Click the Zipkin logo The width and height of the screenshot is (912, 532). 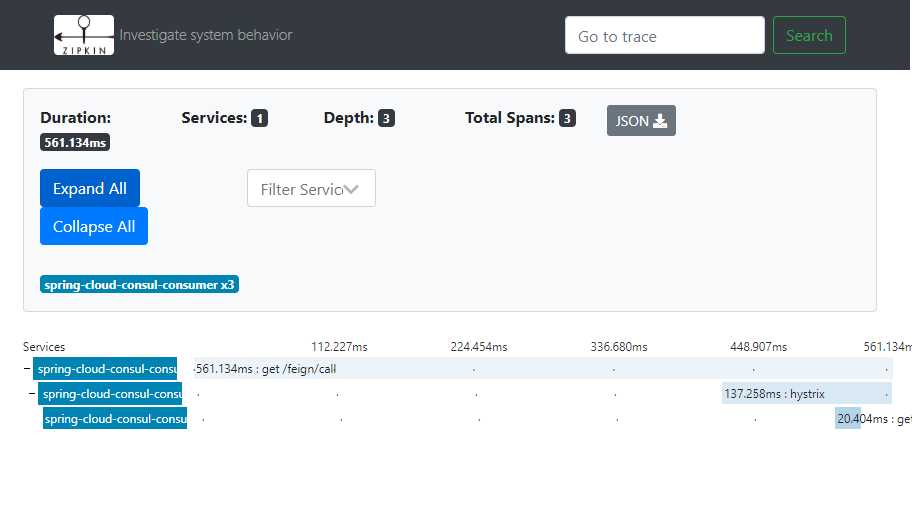click(84, 35)
